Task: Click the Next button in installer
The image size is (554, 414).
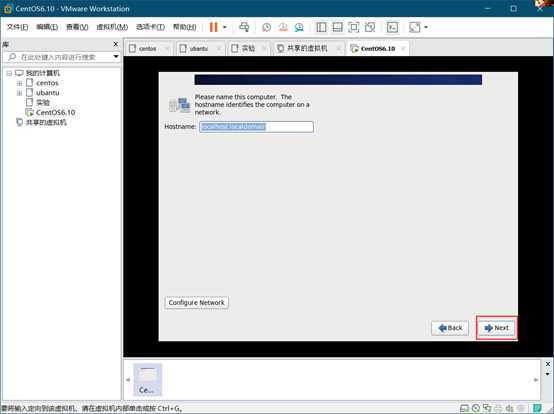Action: click(496, 328)
